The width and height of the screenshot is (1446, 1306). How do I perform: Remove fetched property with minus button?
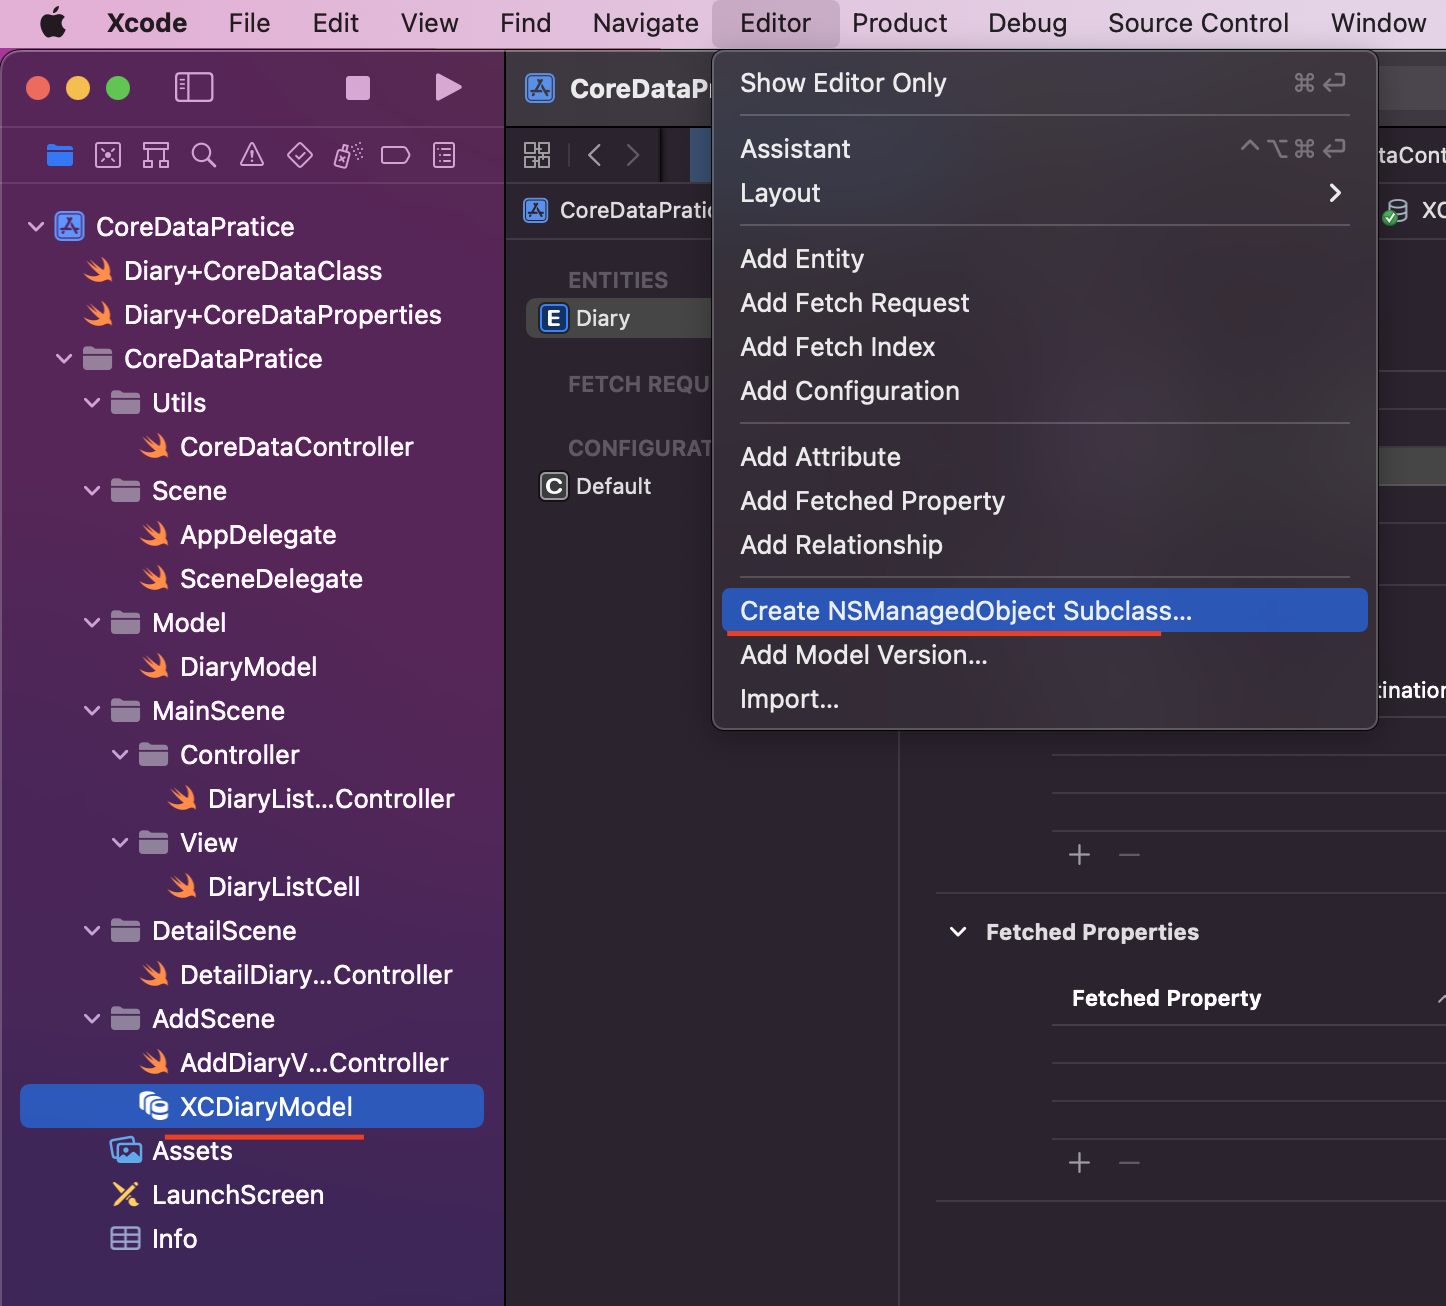click(1129, 1163)
